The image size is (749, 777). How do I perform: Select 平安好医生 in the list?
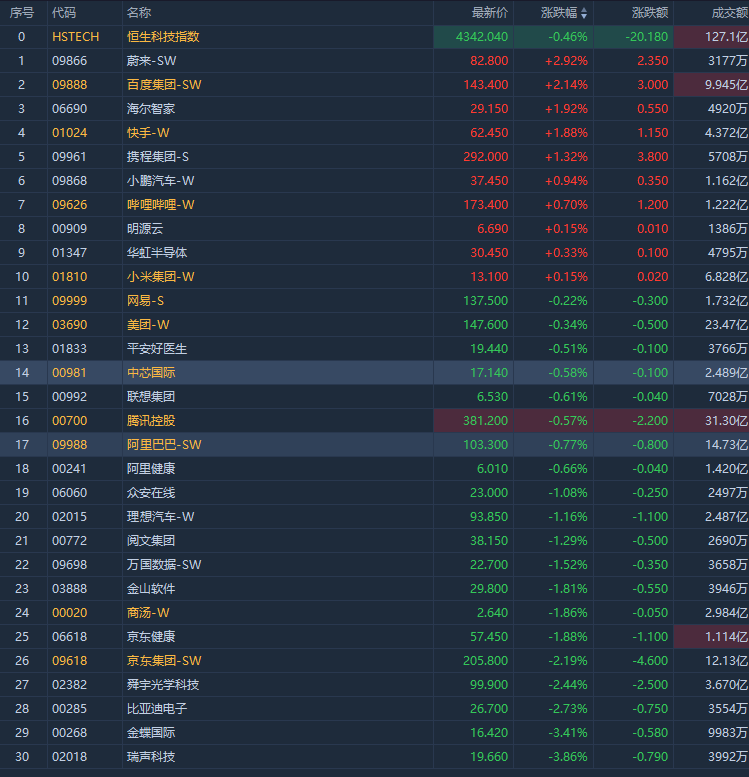tap(157, 349)
